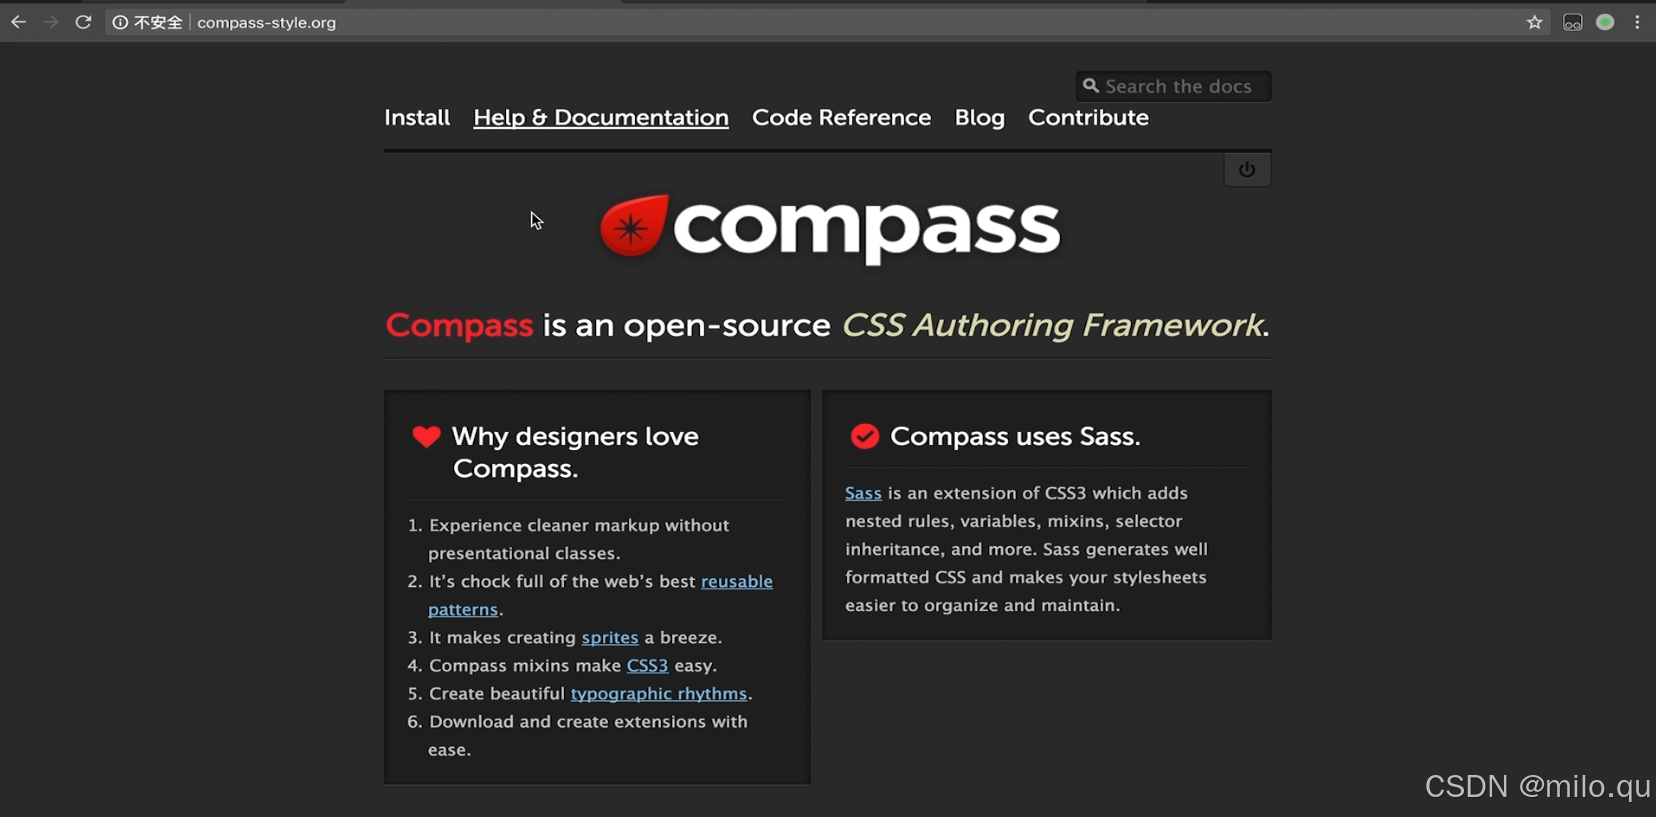Click the red heart icon

[426, 436]
